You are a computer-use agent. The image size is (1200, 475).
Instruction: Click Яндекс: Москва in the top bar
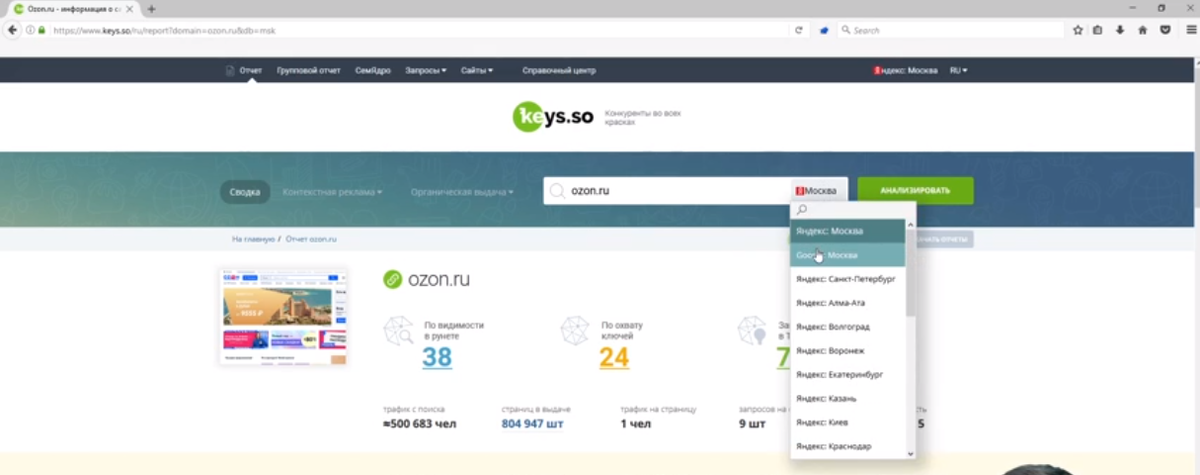tap(906, 70)
